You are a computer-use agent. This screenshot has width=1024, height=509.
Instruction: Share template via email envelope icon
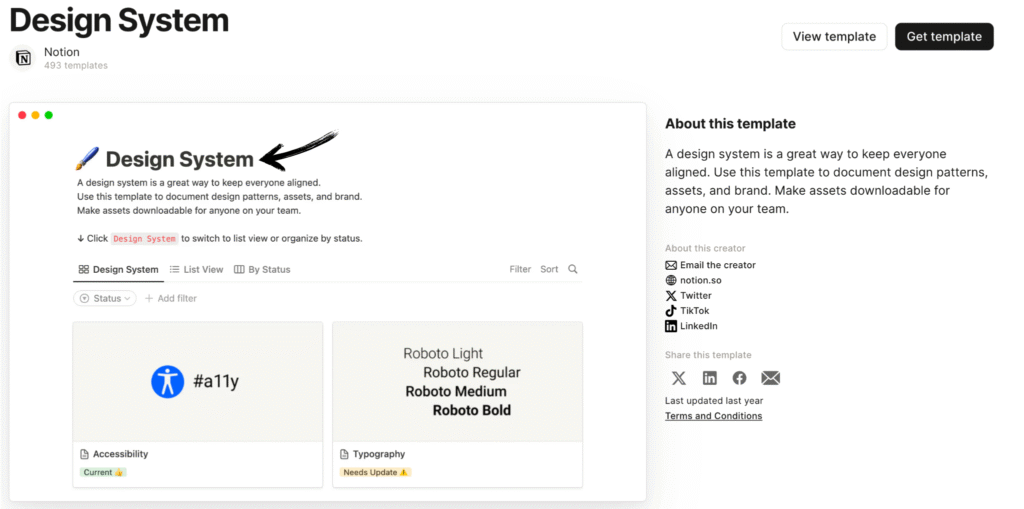[770, 377]
